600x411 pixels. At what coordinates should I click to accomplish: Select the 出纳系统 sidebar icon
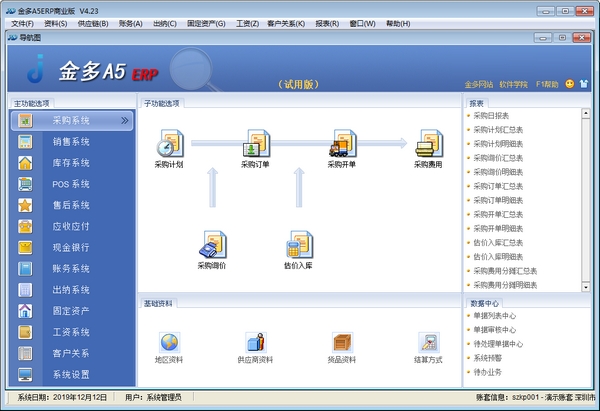pyautogui.click(x=25, y=290)
